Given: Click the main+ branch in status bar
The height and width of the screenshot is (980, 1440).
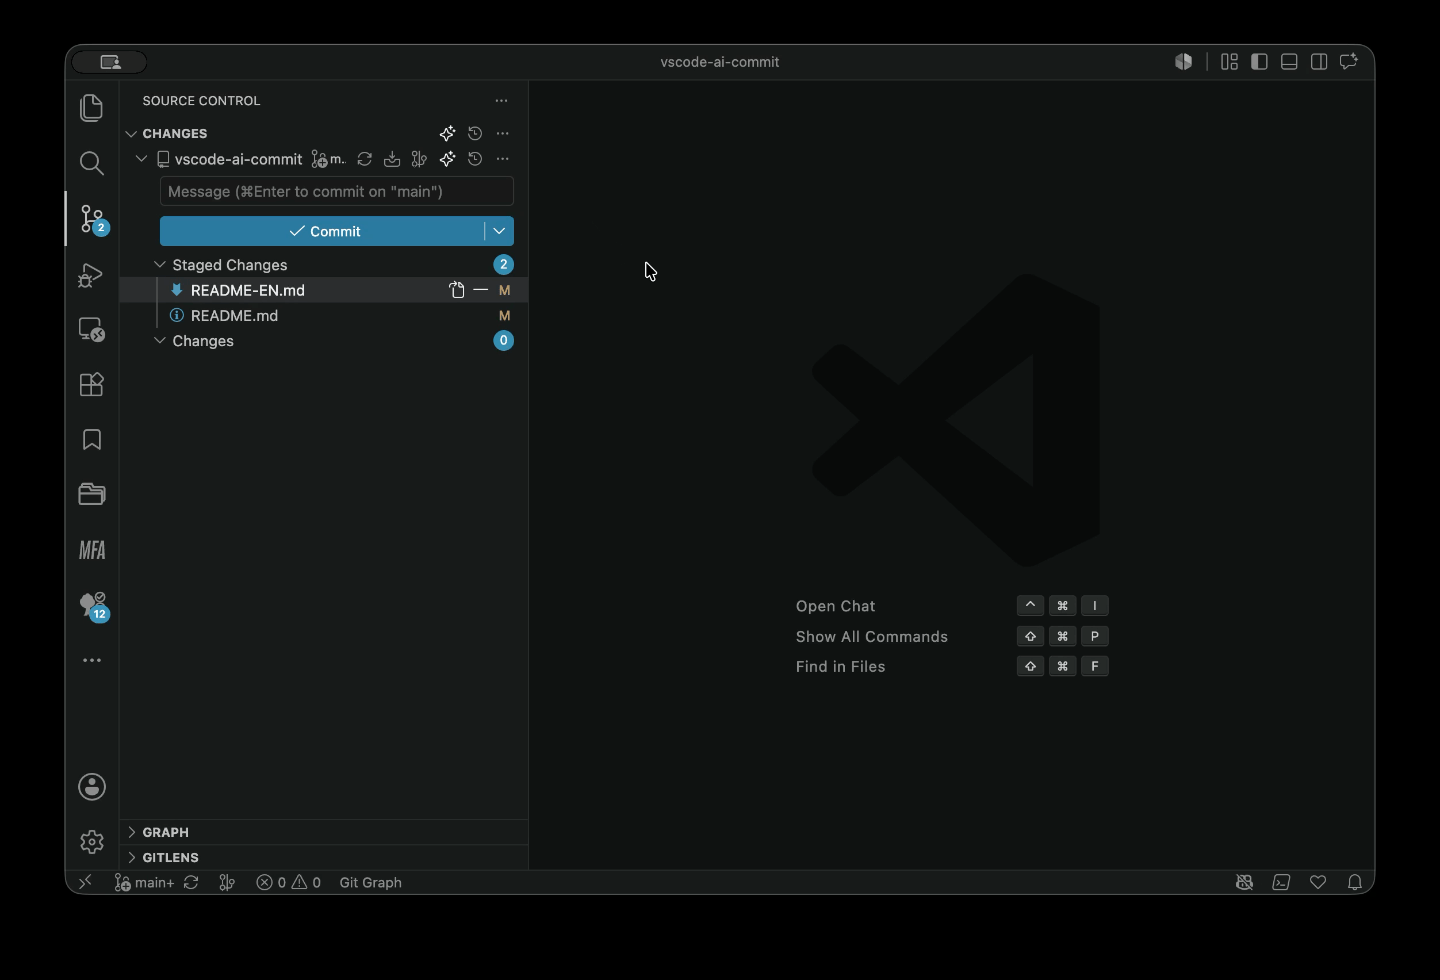Looking at the screenshot, I should pyautogui.click(x=144, y=882).
